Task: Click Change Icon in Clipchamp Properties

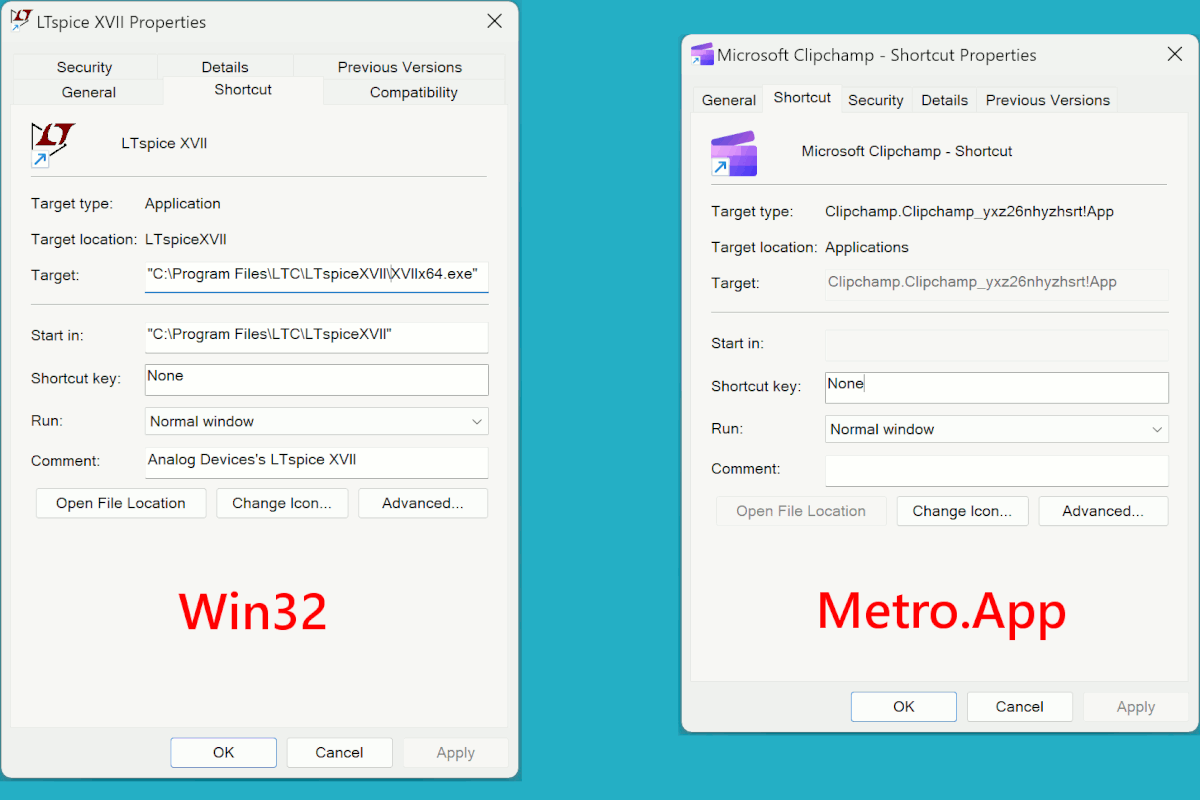Action: point(962,511)
